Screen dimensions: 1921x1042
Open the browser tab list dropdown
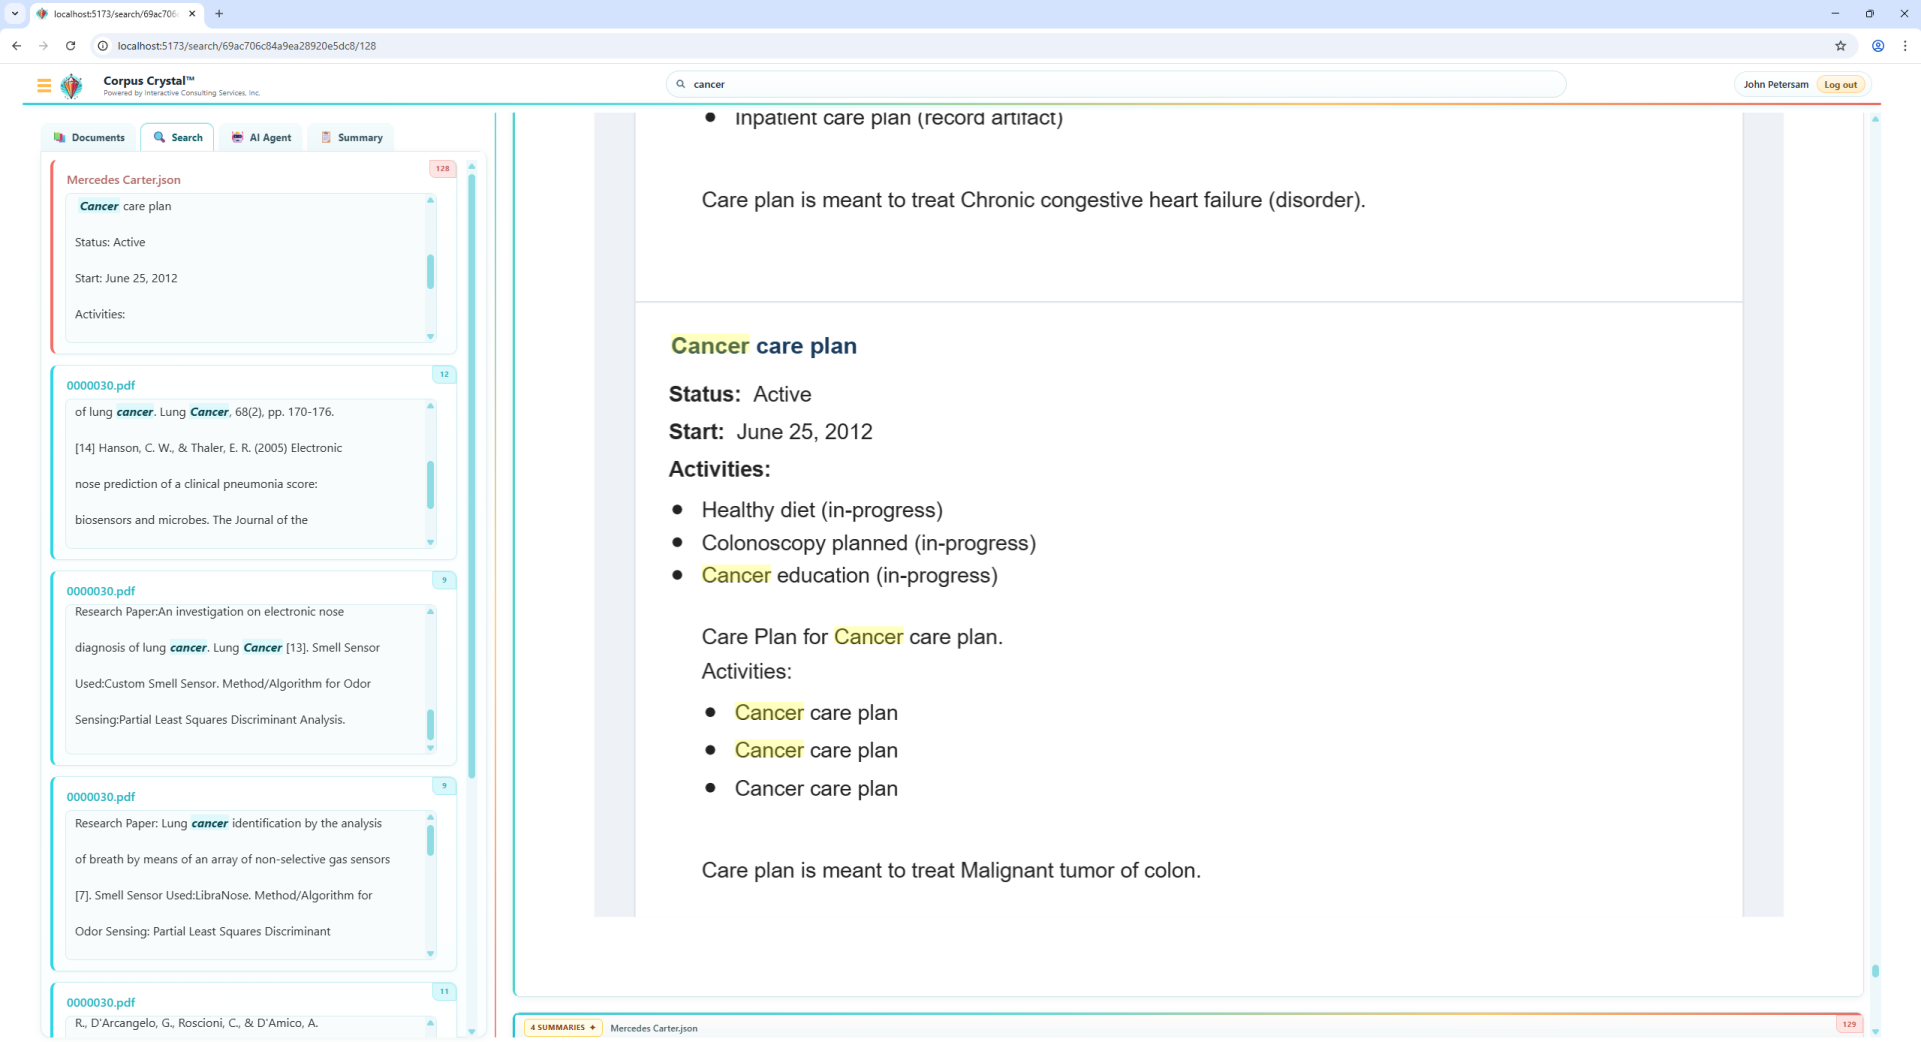click(15, 14)
